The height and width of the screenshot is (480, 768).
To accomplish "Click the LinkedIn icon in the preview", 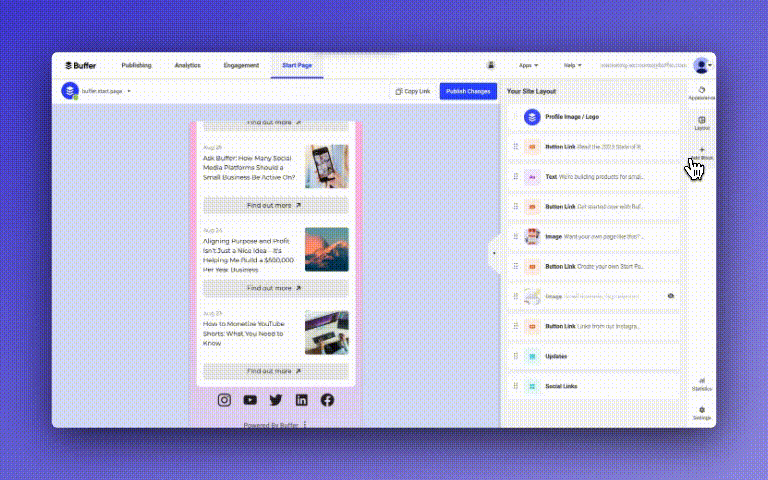I will point(302,400).
